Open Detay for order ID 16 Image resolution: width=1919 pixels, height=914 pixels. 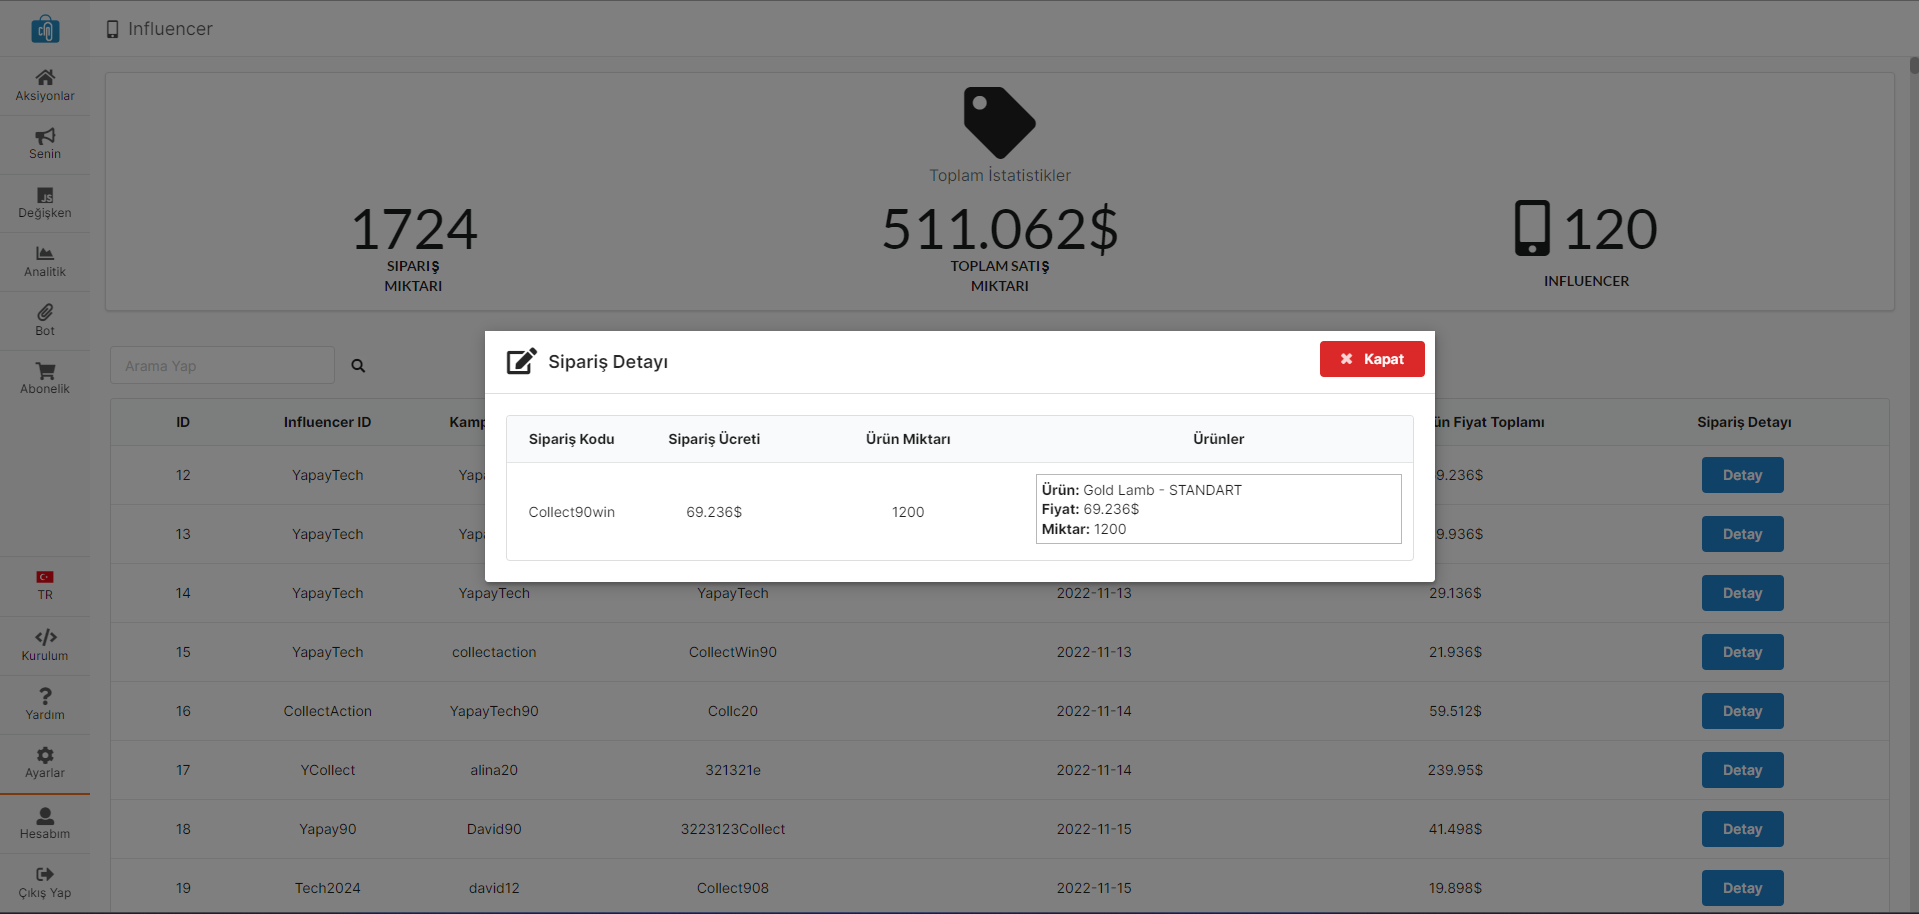[x=1742, y=711]
